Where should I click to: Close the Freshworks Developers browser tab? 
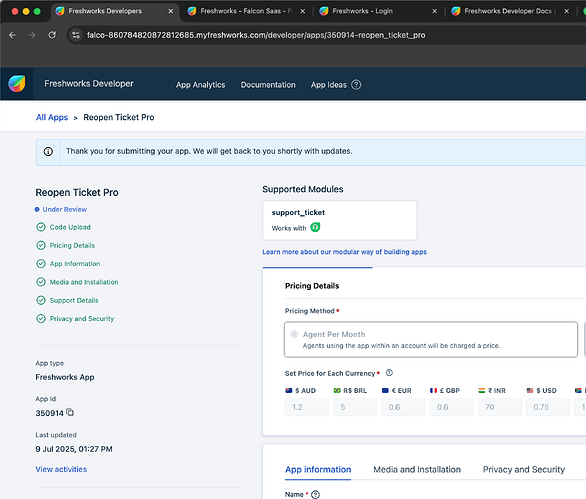(x=170, y=11)
